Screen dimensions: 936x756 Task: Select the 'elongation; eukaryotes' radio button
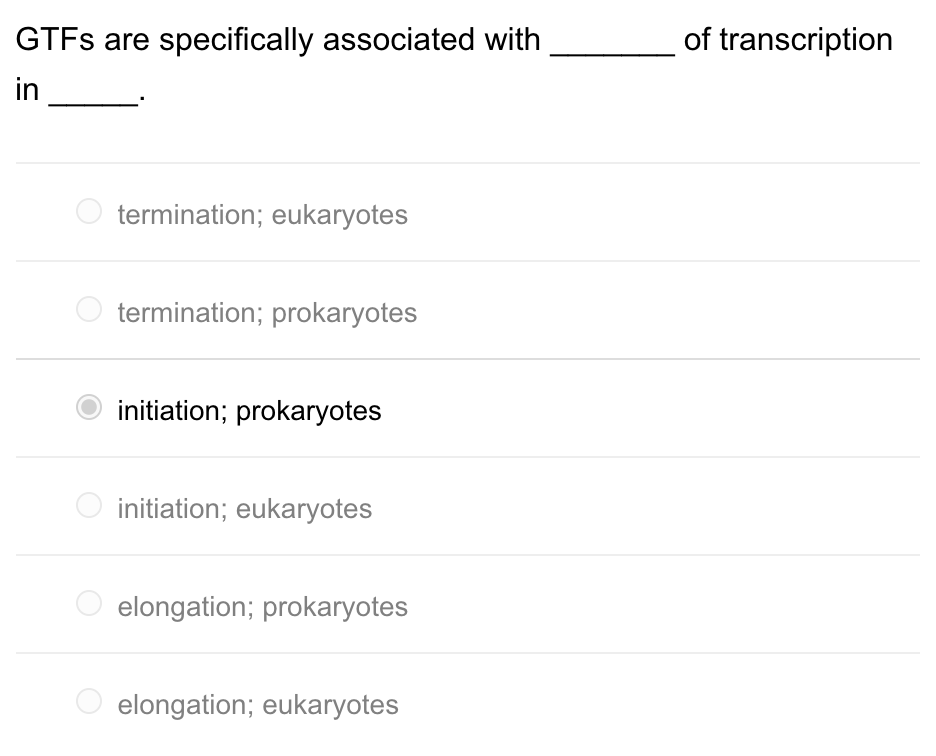pos(88,701)
